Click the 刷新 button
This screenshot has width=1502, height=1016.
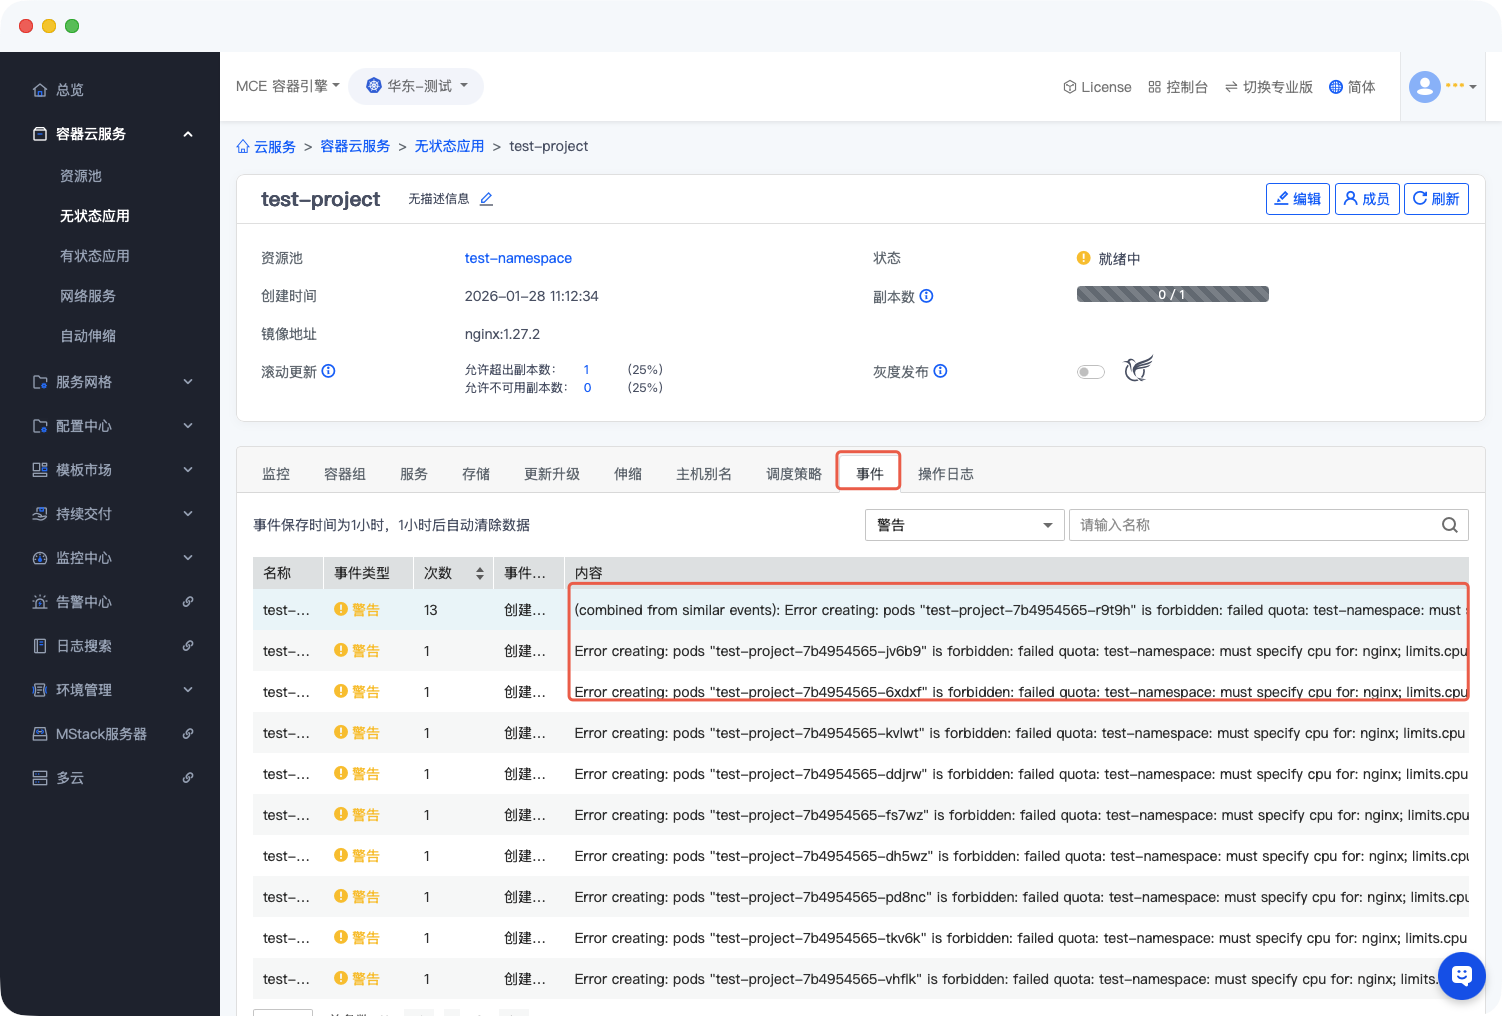[1436, 199]
